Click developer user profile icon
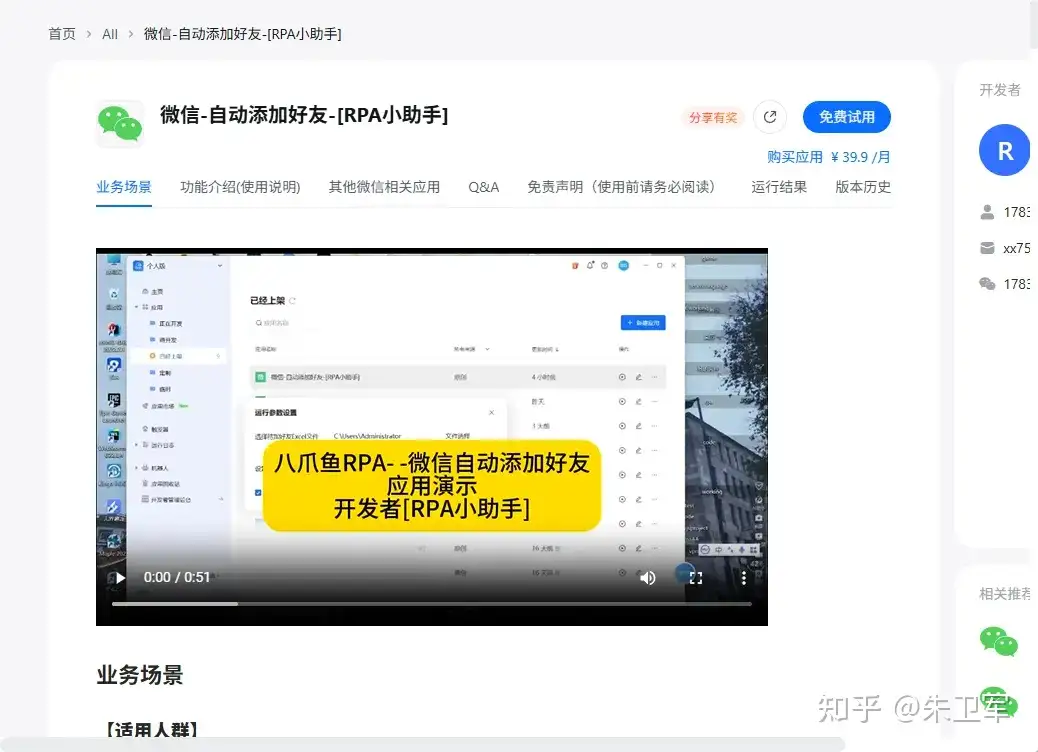Screen dimensions: 1038x752 tap(987, 212)
